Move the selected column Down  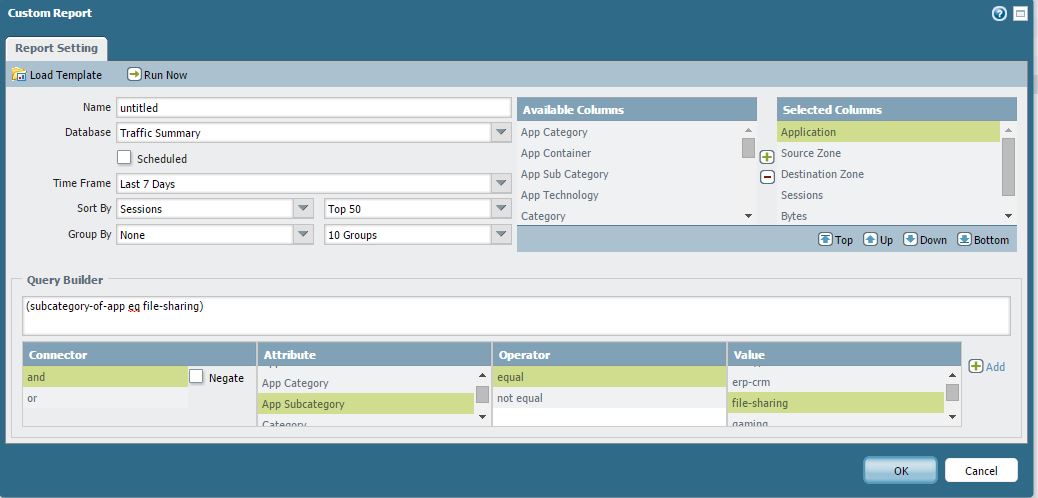tap(911, 240)
